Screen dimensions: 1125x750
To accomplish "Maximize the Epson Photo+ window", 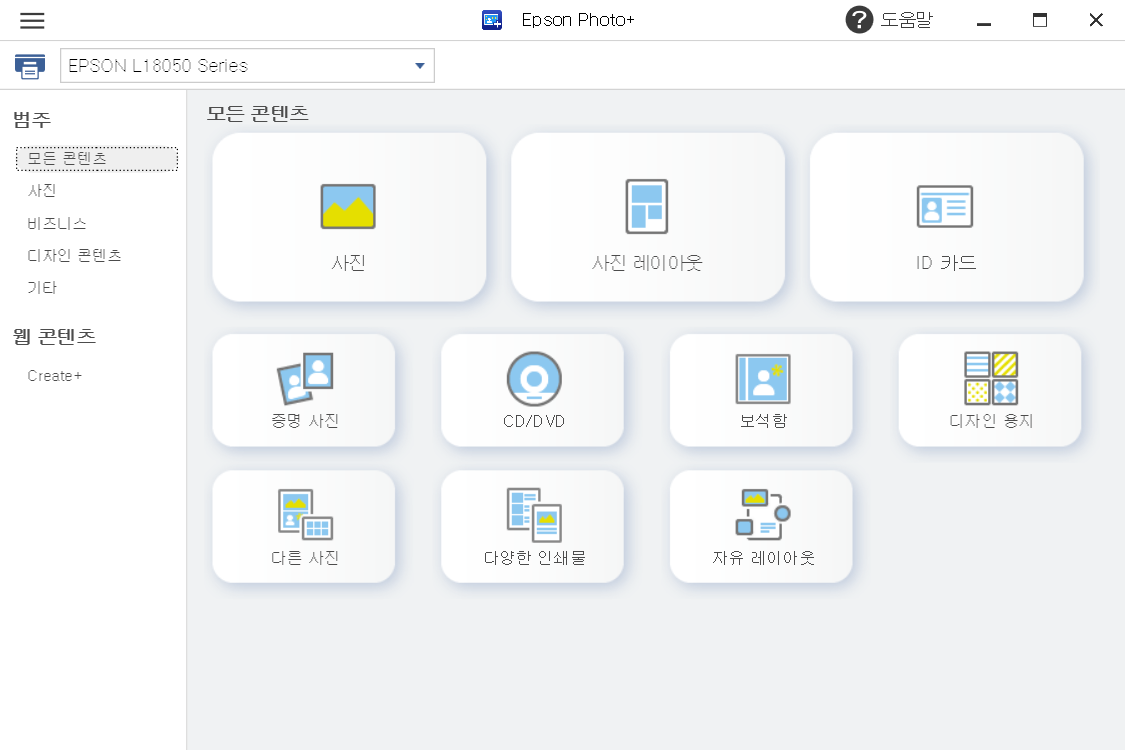I will click(1040, 20).
